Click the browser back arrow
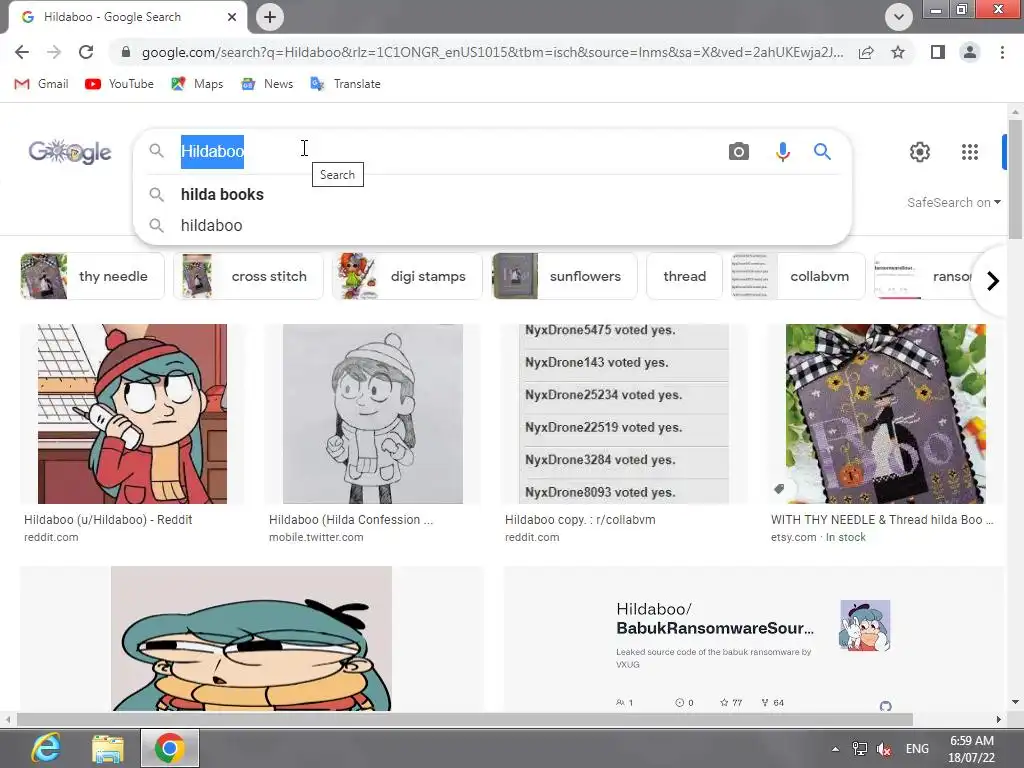Viewport: 1024px width, 768px height. (x=22, y=52)
